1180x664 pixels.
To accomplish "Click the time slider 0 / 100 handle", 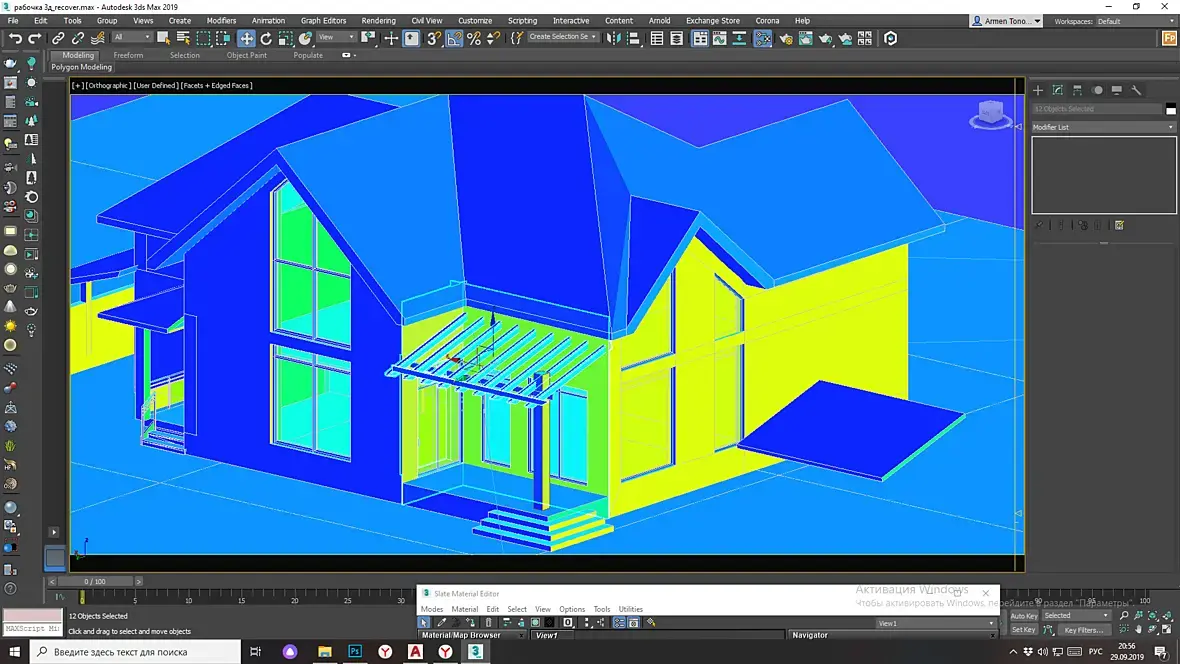I will (95, 581).
